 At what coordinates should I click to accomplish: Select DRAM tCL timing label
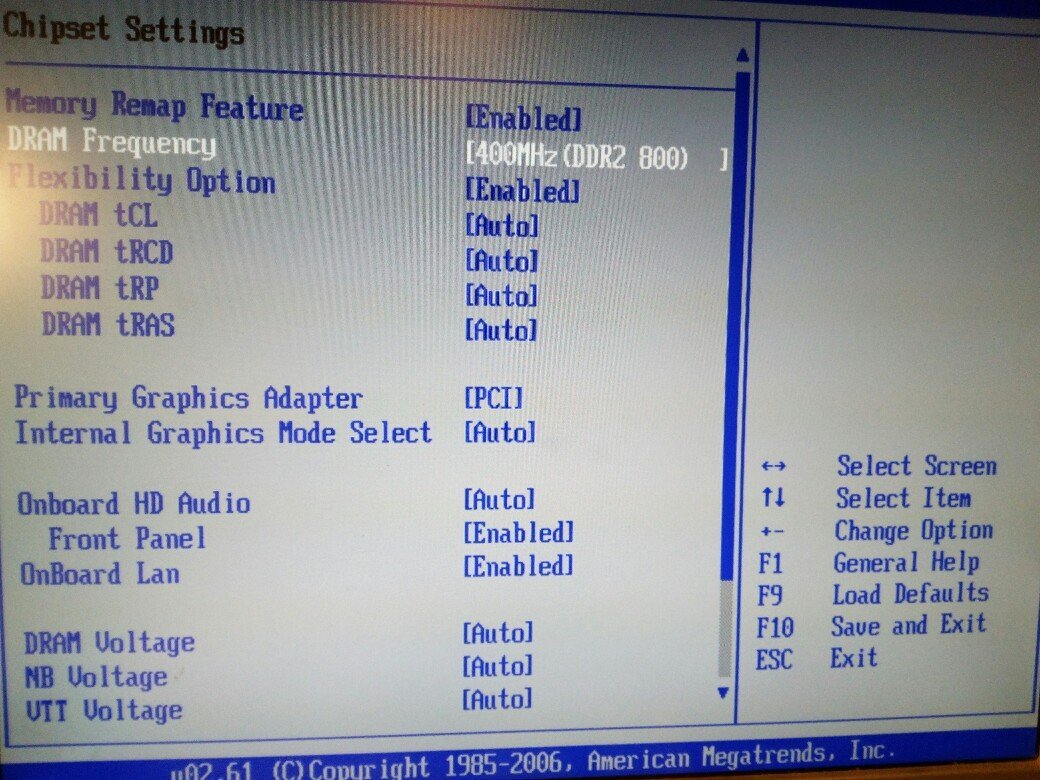[x=99, y=215]
